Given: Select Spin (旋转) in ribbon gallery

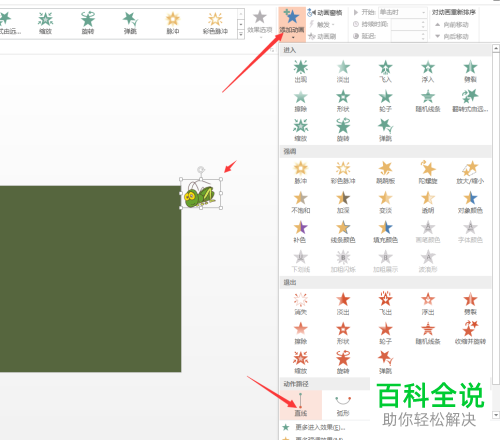Looking at the screenshot, I should click(x=88, y=23).
